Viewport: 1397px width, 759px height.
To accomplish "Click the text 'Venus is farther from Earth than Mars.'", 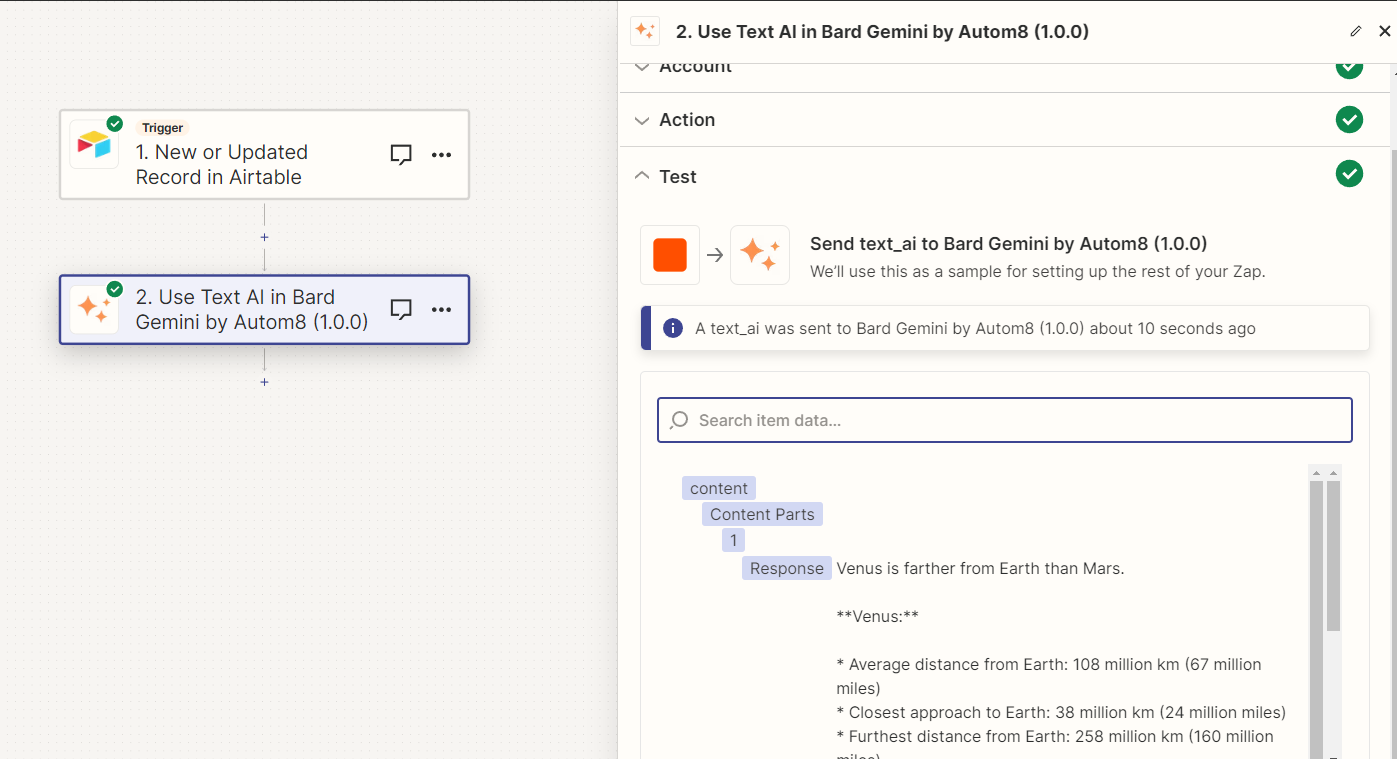I will 980,568.
